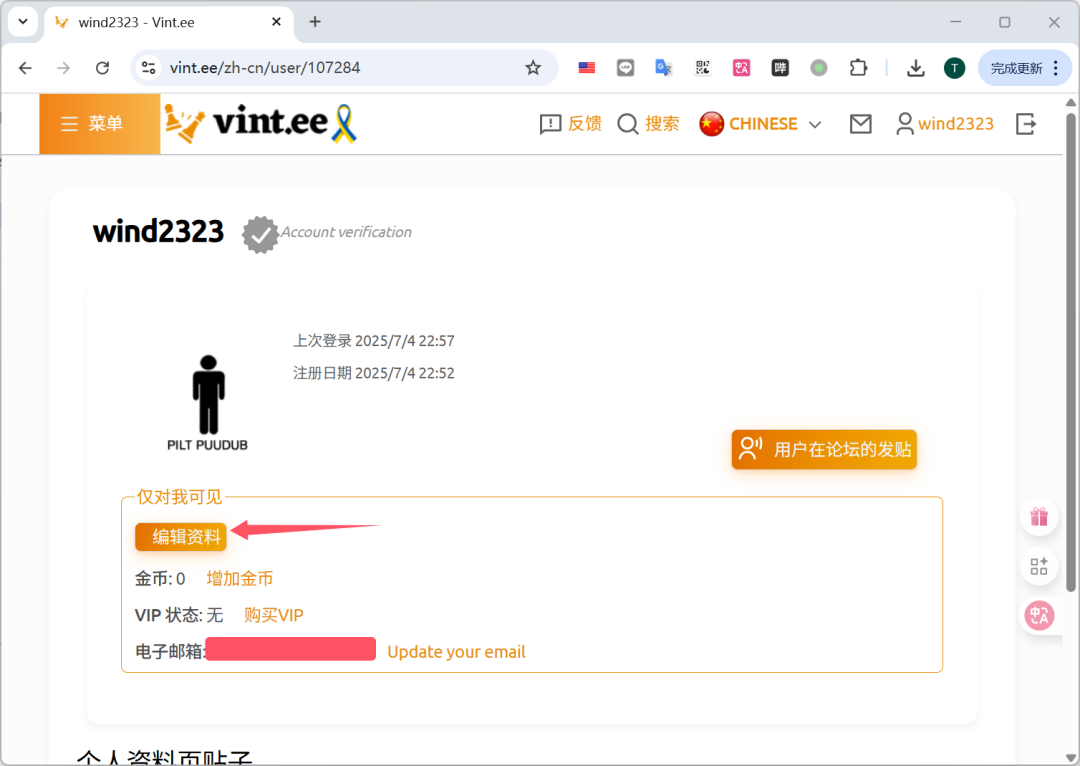This screenshot has width=1080, height=766.
Task: Click the floating gift icon
Action: [x=1039, y=517]
